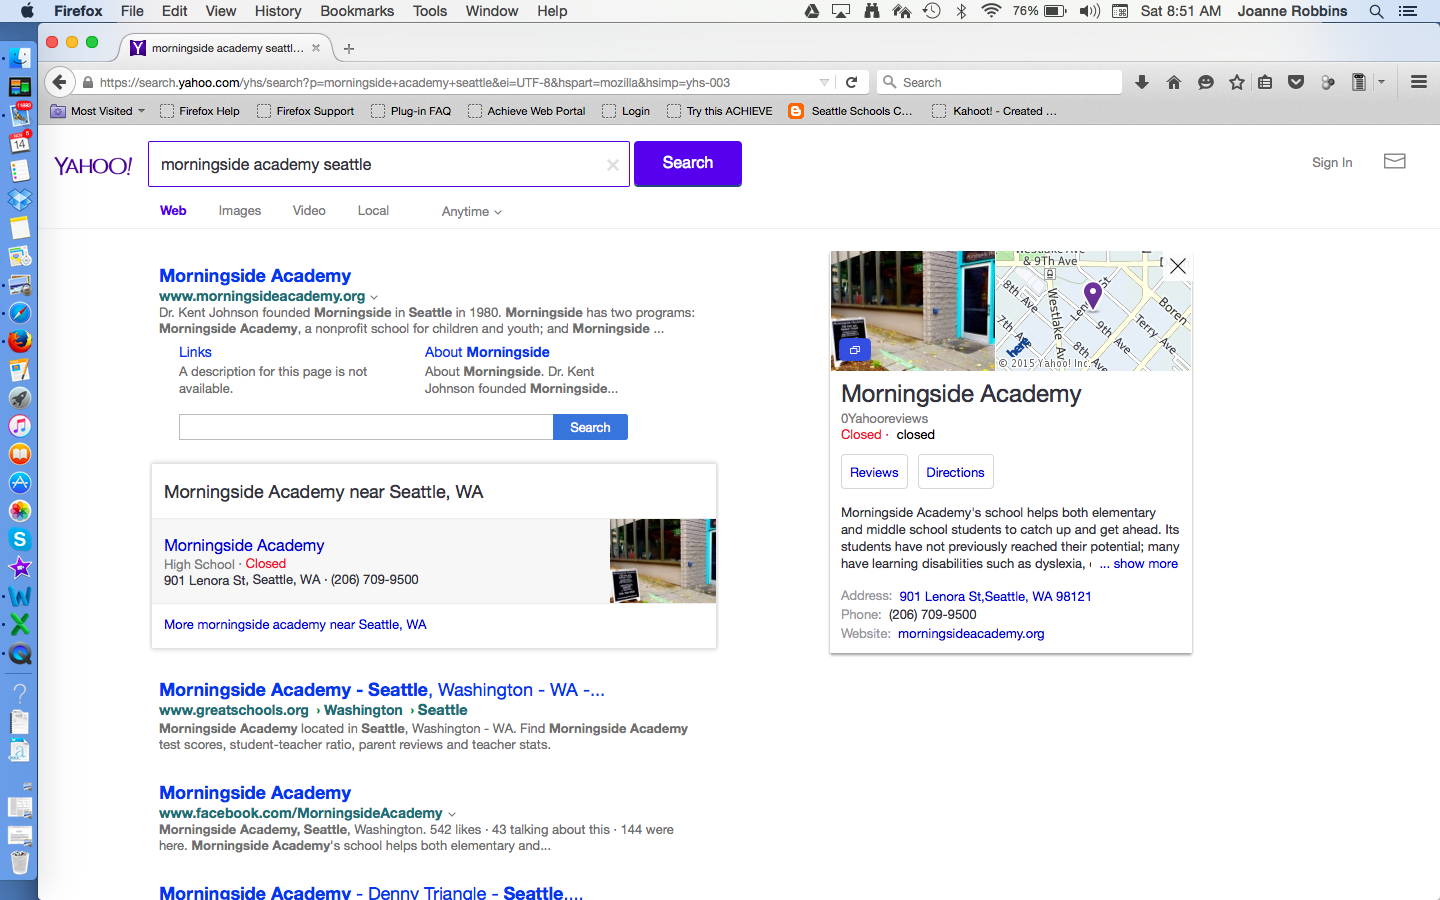Focus the Firefox toolbar Search field
This screenshot has width=1440, height=900.
click(x=1000, y=82)
